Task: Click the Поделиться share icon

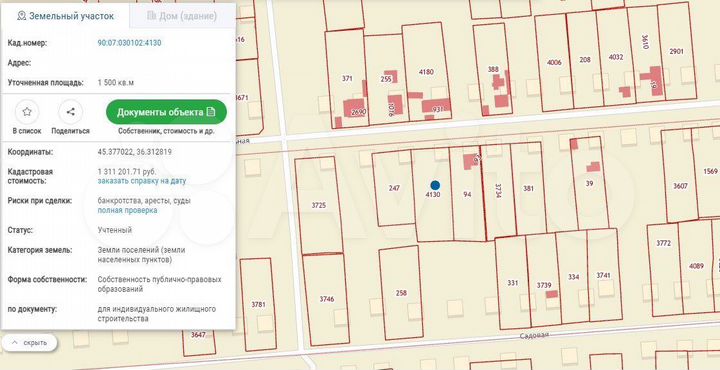Action: [x=70, y=112]
